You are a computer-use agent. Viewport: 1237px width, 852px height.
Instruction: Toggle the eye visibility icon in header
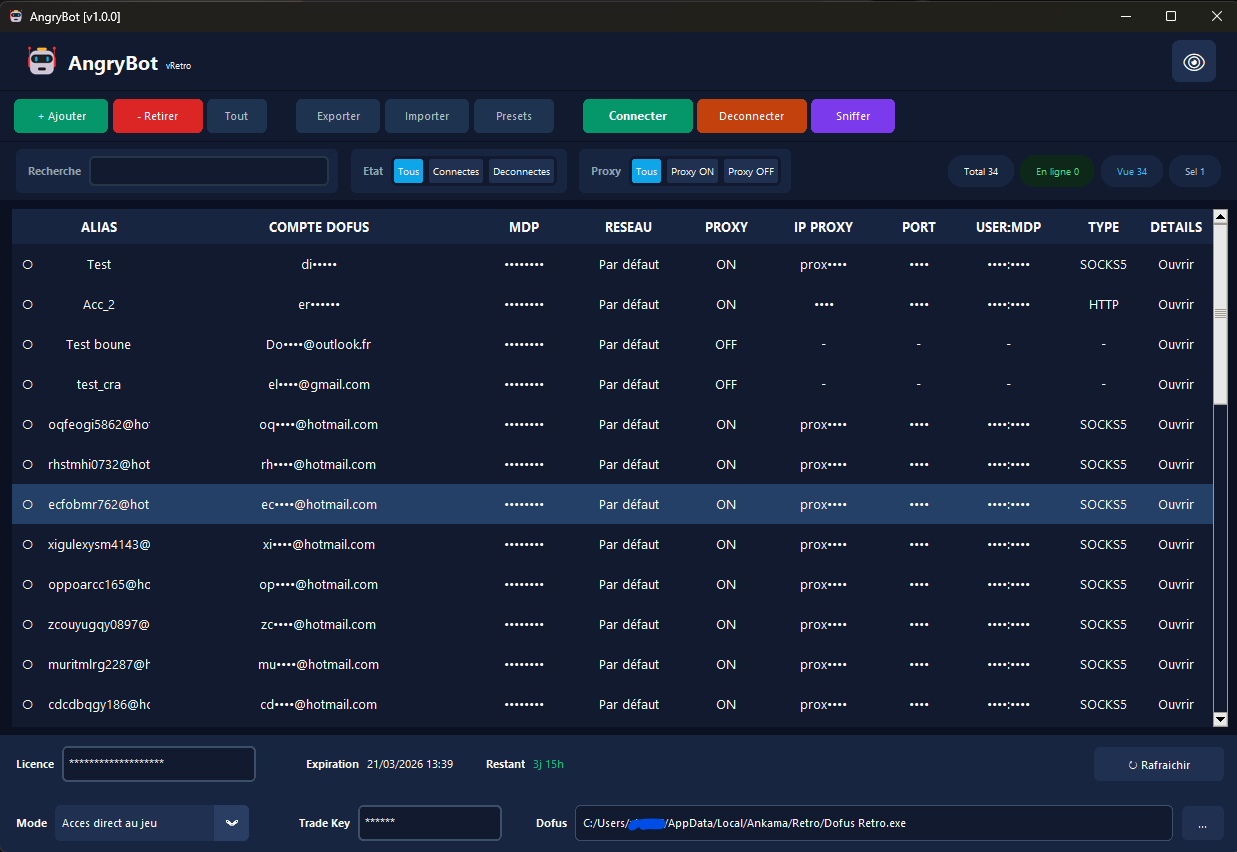click(1193, 62)
